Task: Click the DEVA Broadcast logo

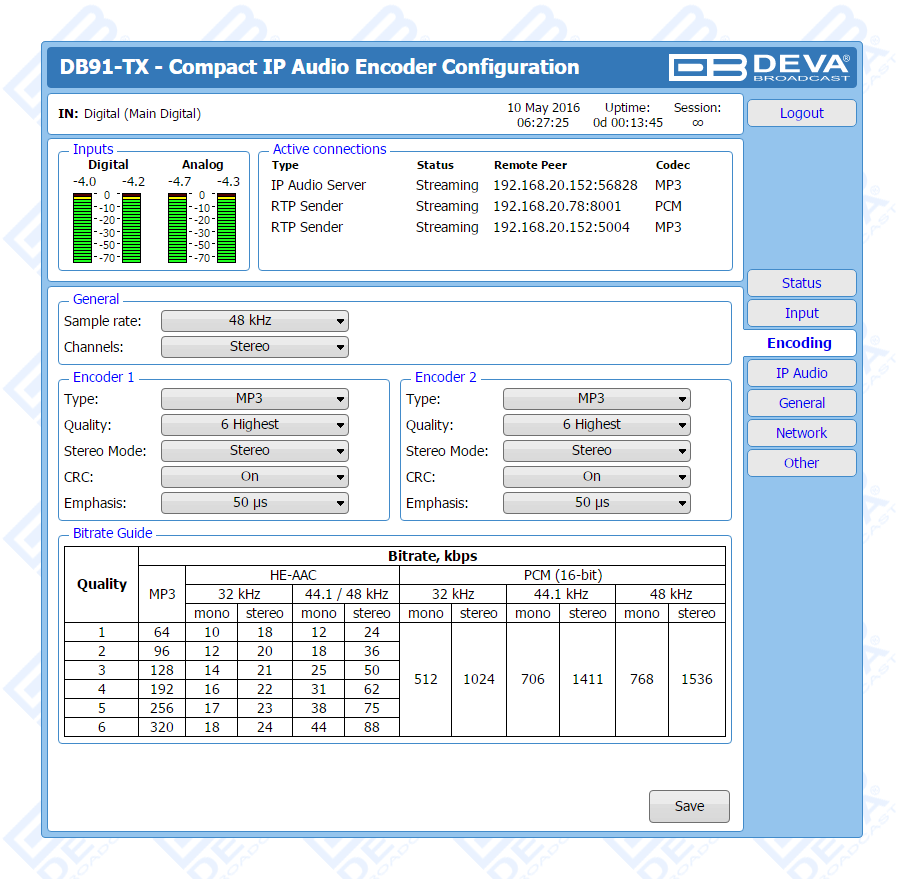Action: tap(760, 67)
